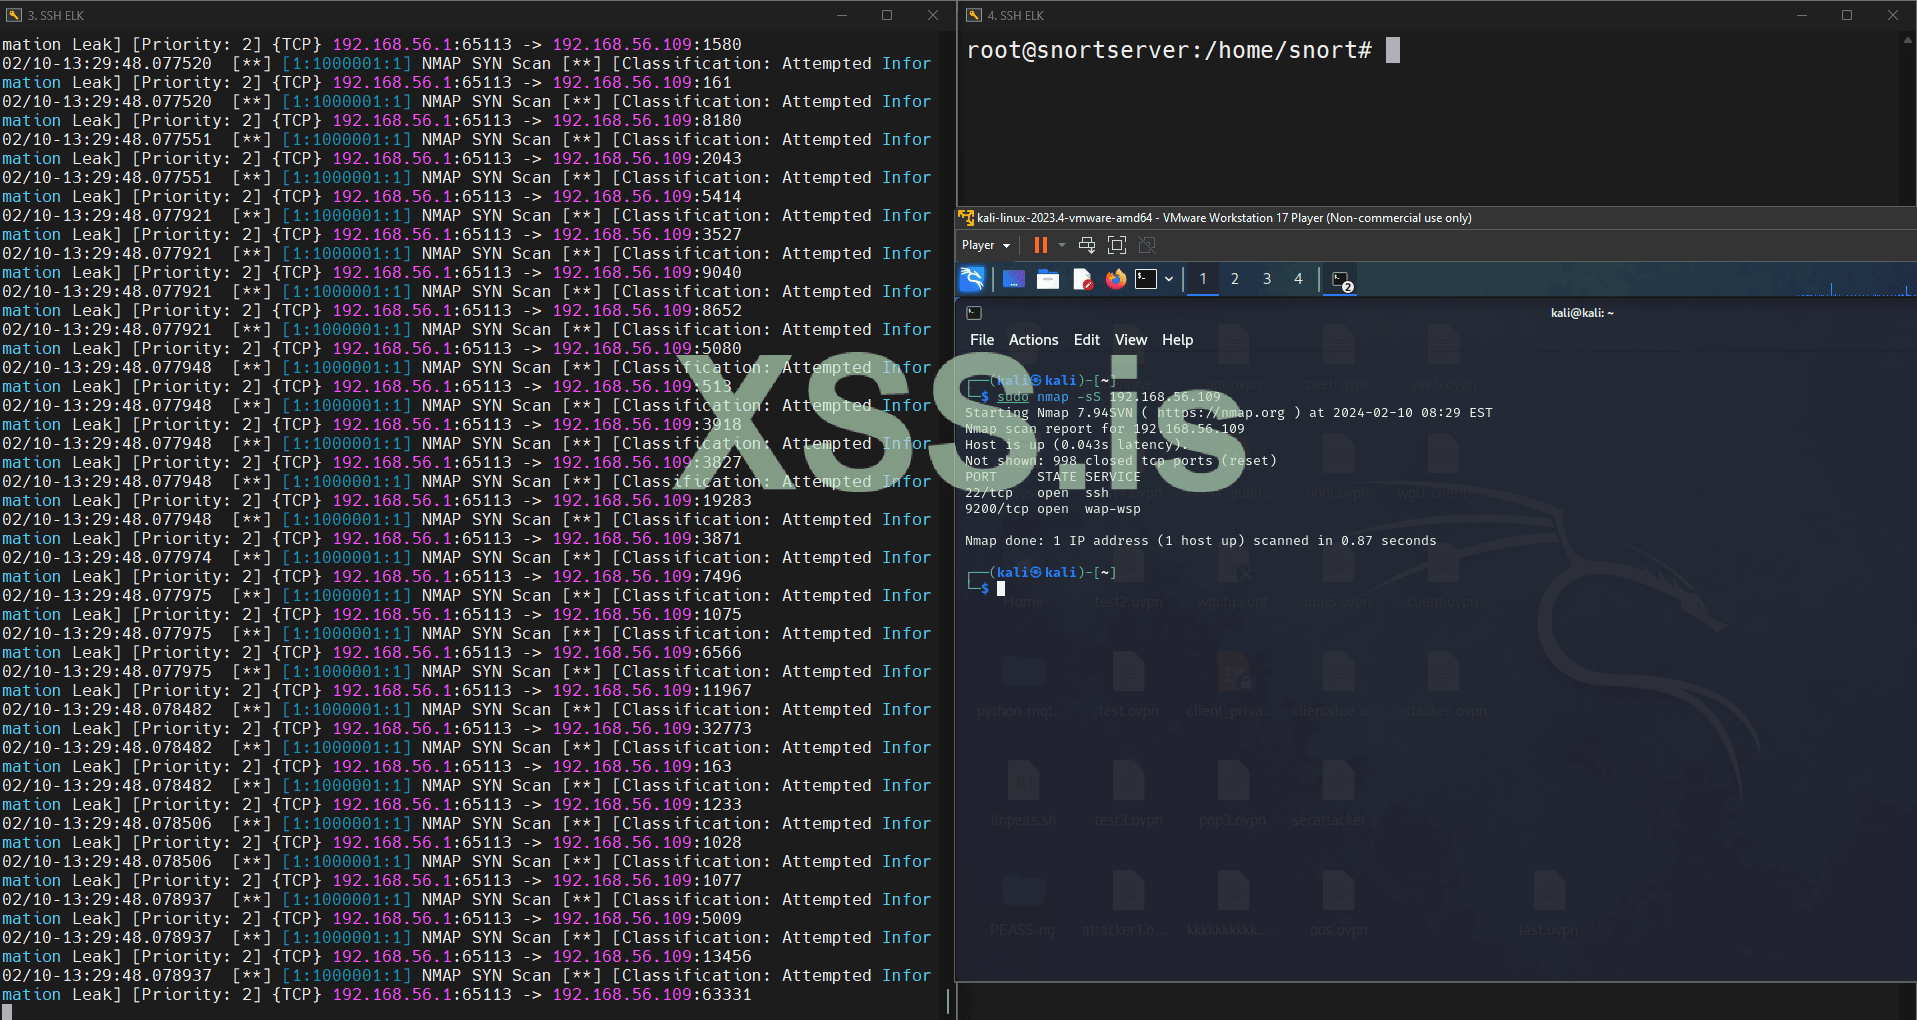Click the '9200/tcp open wap-wsp' result line
This screenshot has height=1020, width=1917.
coord(1053,509)
